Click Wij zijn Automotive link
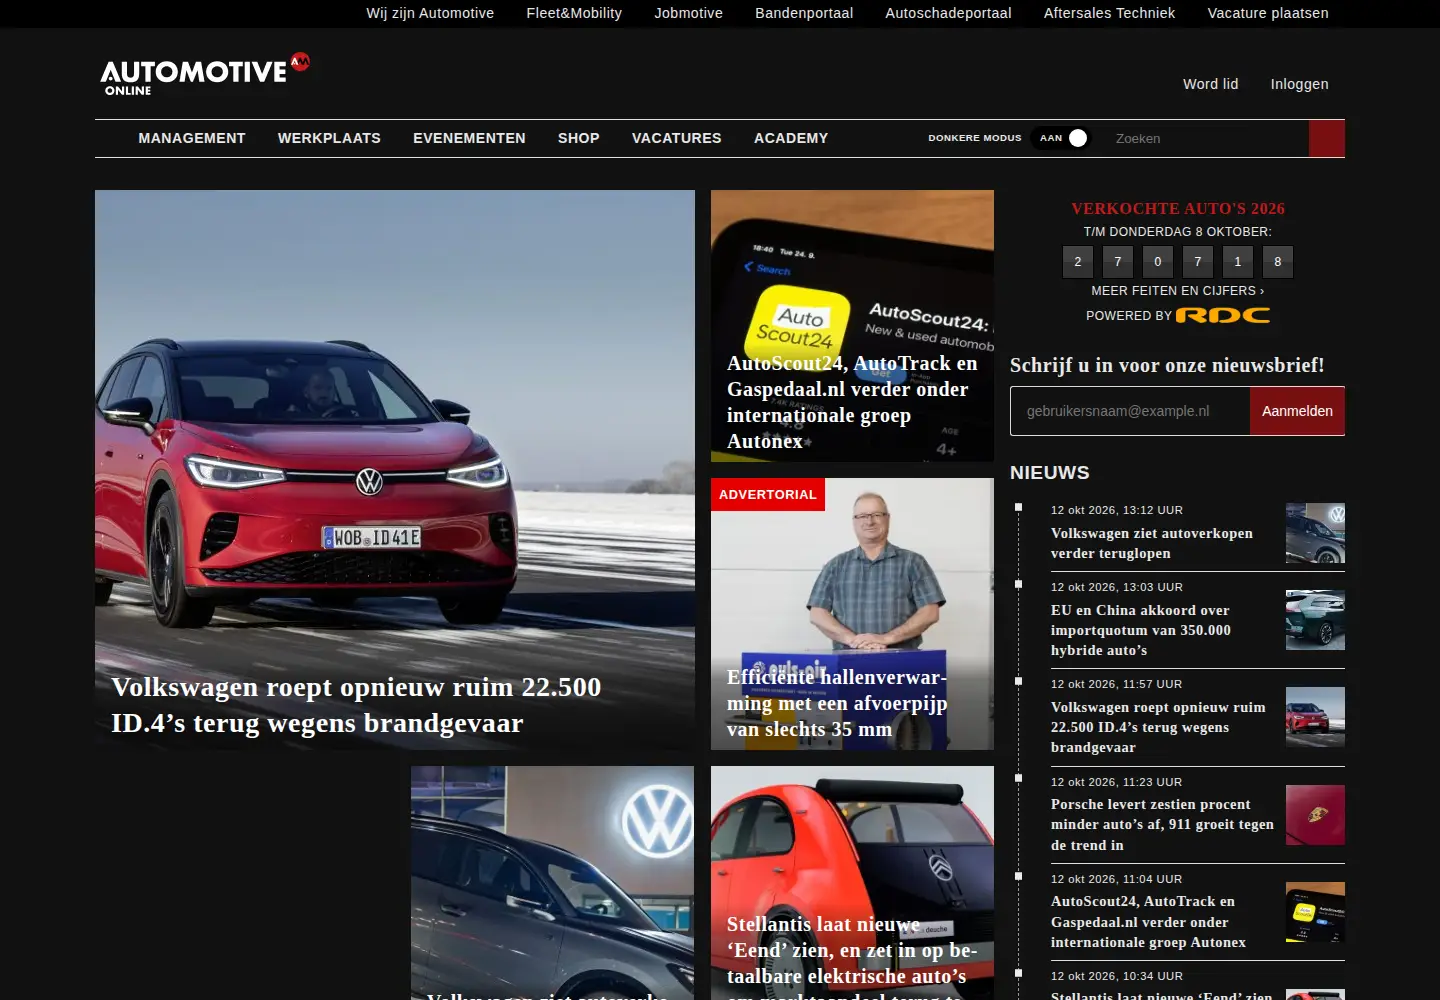 click(x=430, y=13)
